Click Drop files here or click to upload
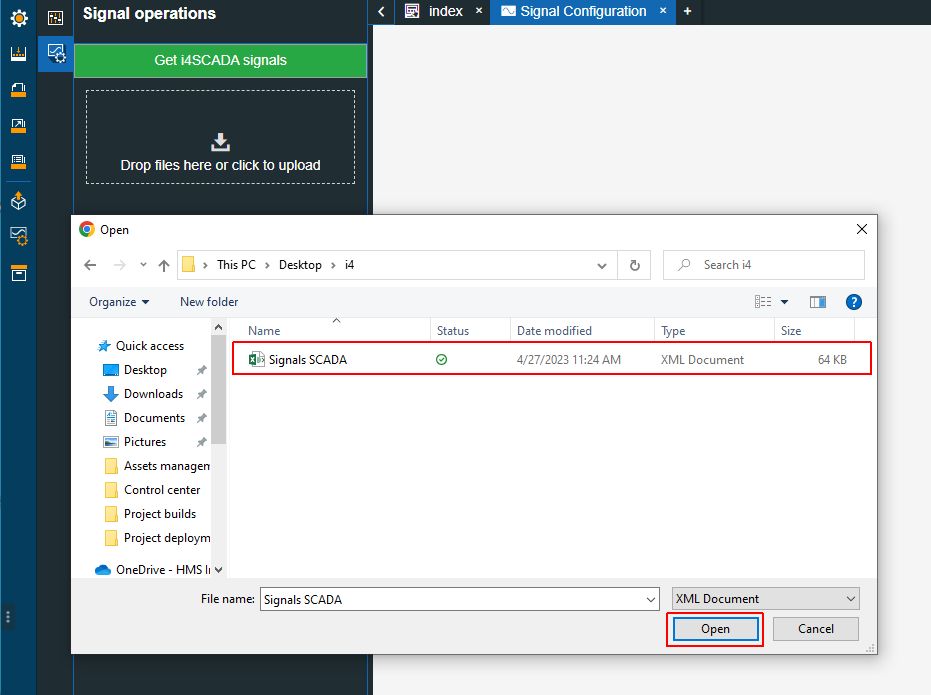 tap(220, 137)
